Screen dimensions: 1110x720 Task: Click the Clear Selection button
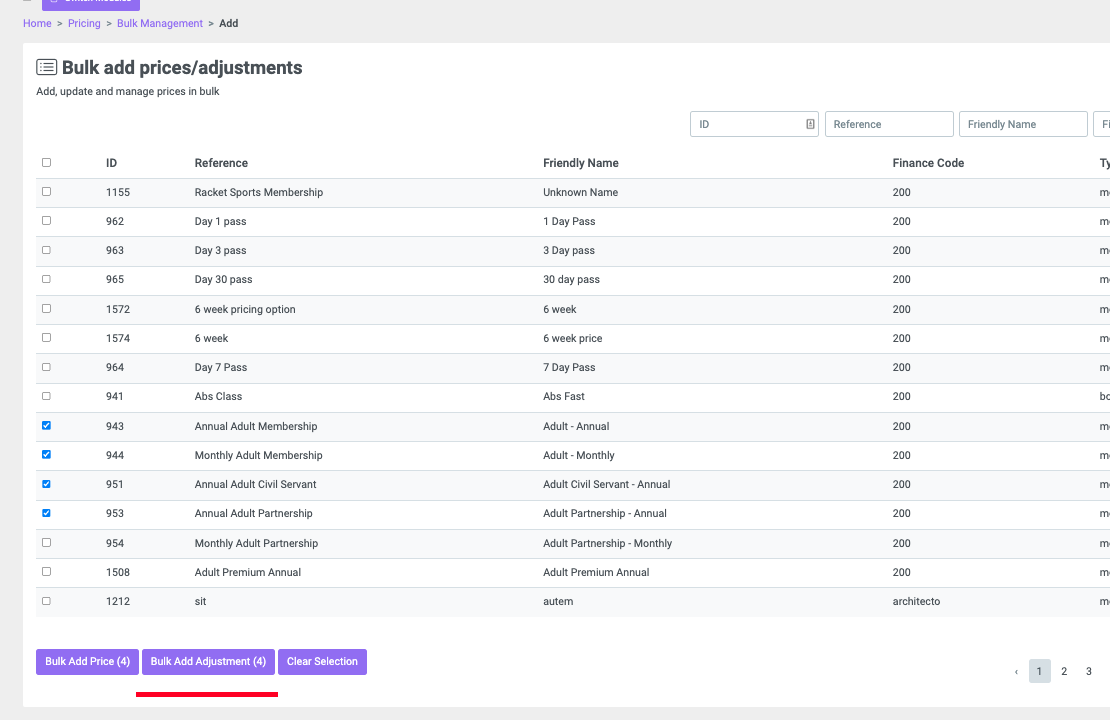click(322, 661)
